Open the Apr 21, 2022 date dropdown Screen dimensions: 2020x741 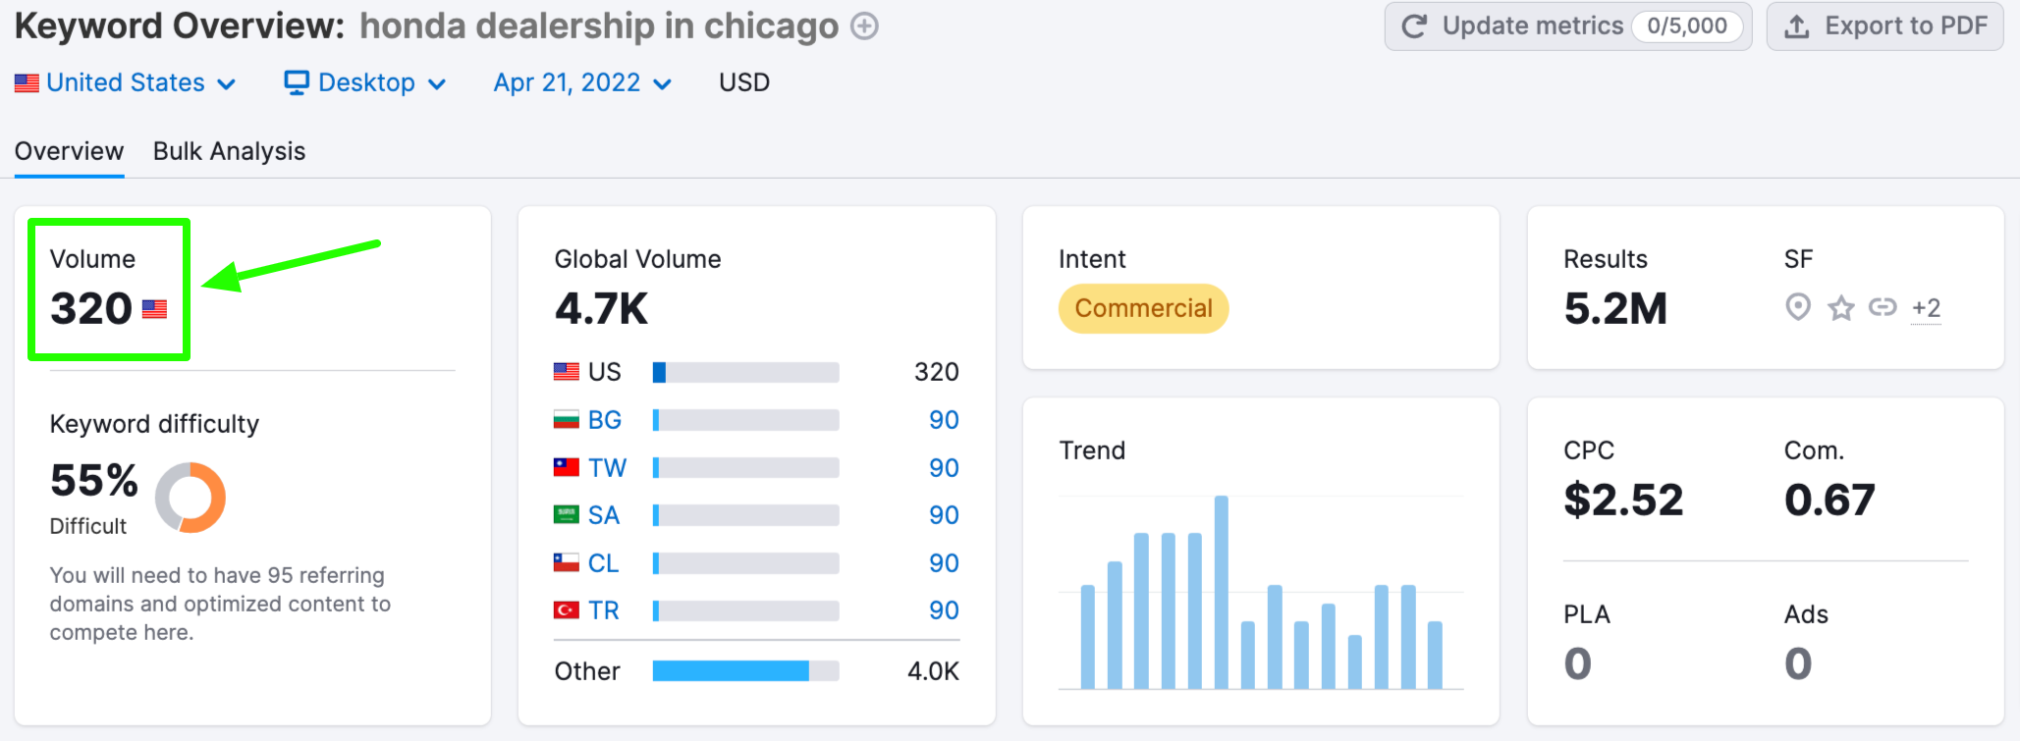pyautogui.click(x=582, y=83)
